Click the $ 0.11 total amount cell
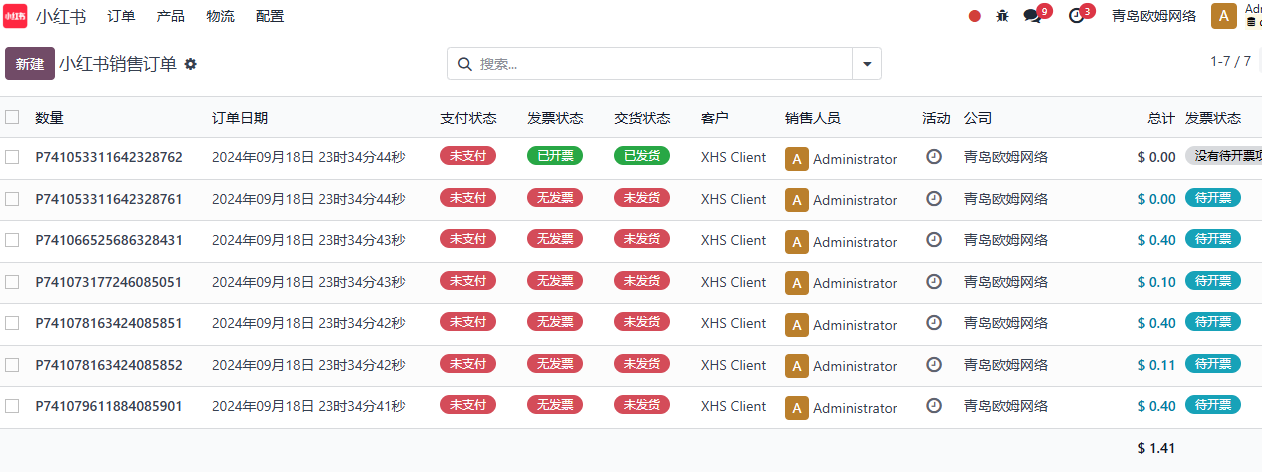Screen dimensions: 1262x472 [x=1157, y=365]
